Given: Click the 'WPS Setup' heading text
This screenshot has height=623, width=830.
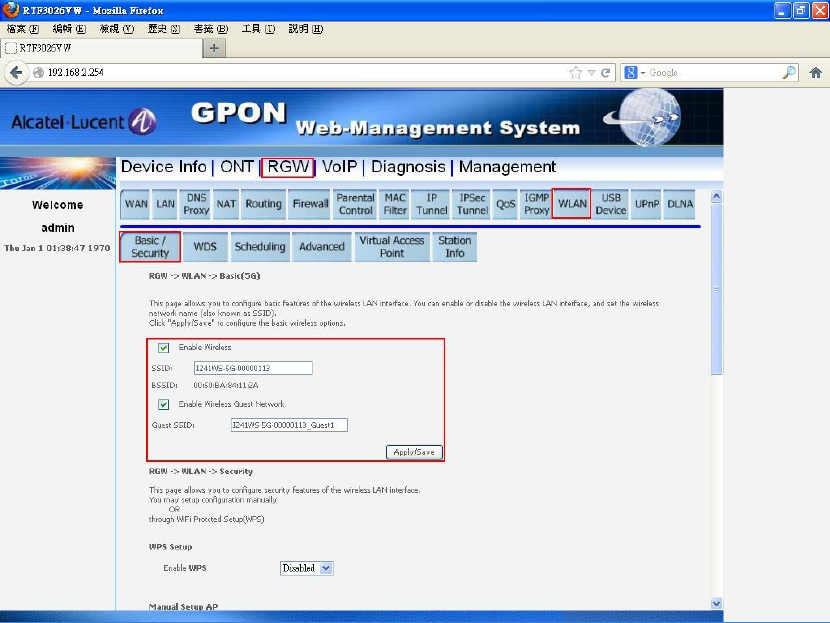Looking at the screenshot, I should click(170, 547).
